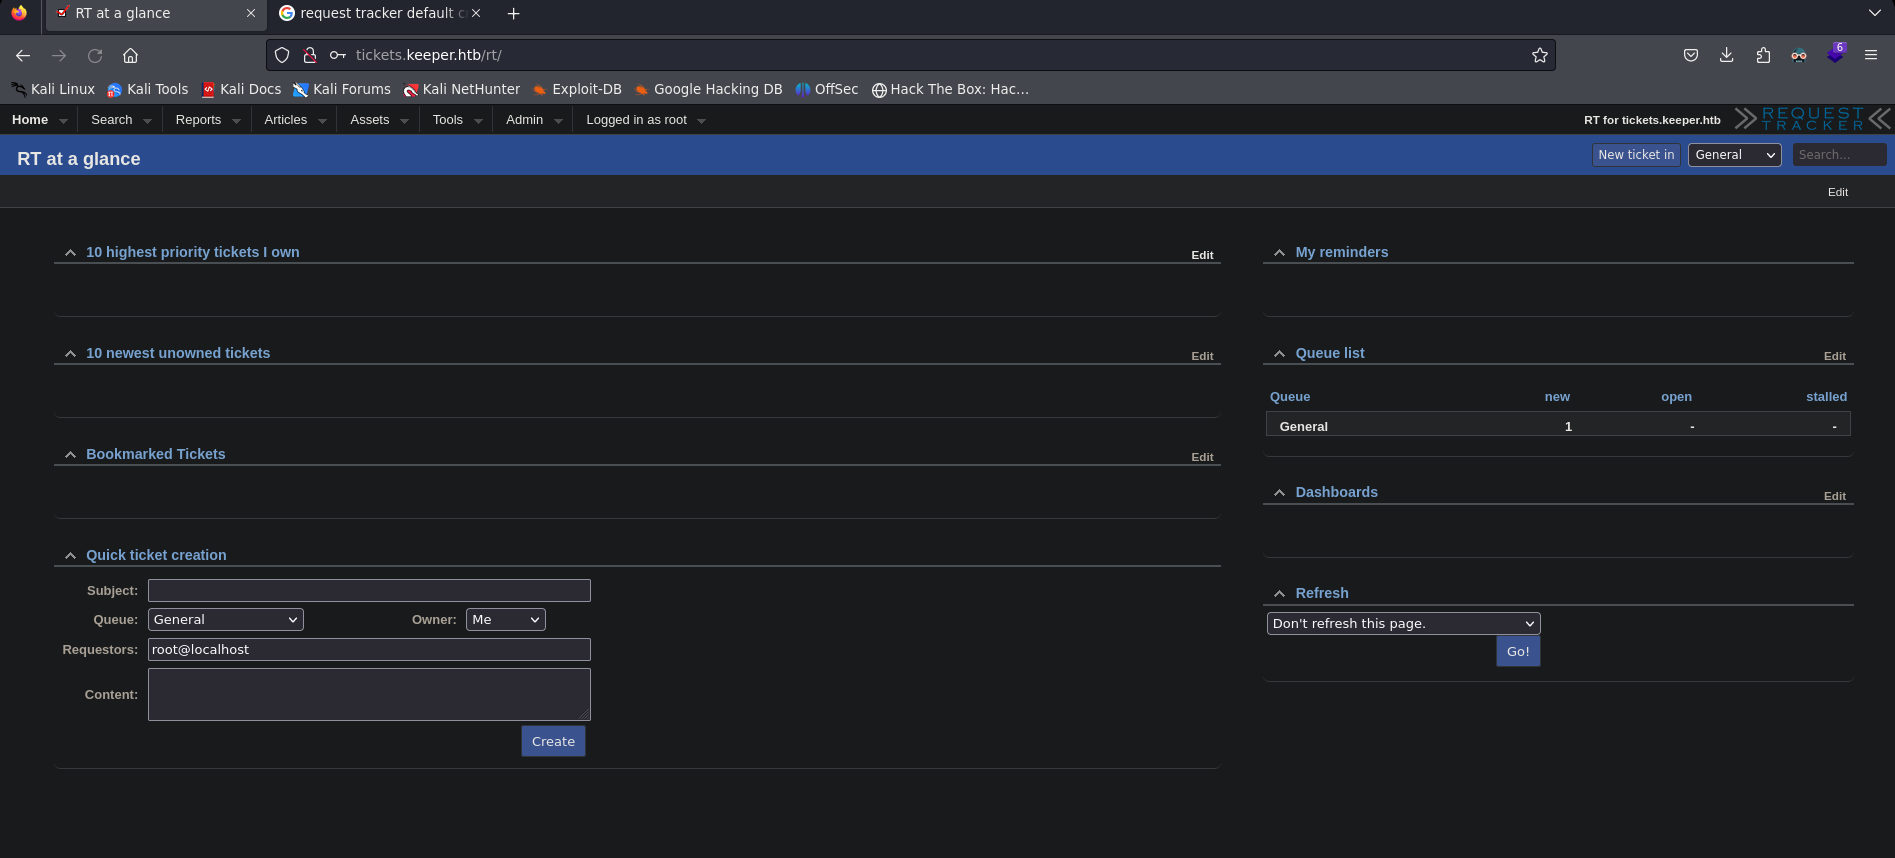Open the page refresh interval dropdown

(1402, 624)
